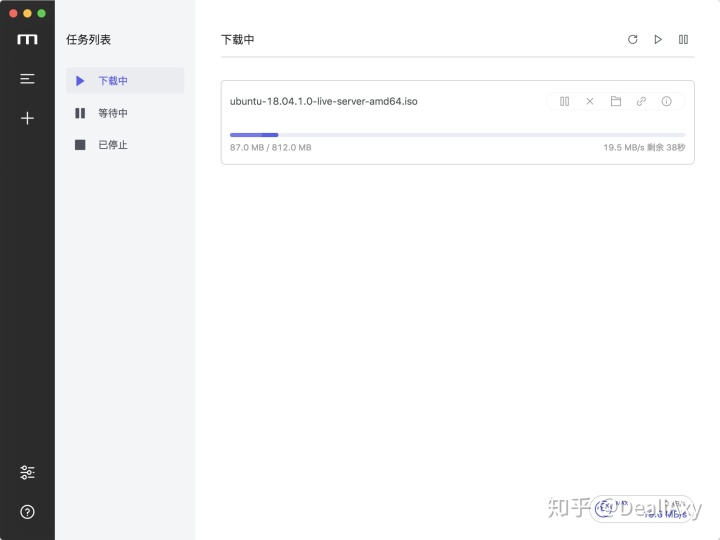Add a new download task with plus icon
This screenshot has height=540, width=720.
27,118
